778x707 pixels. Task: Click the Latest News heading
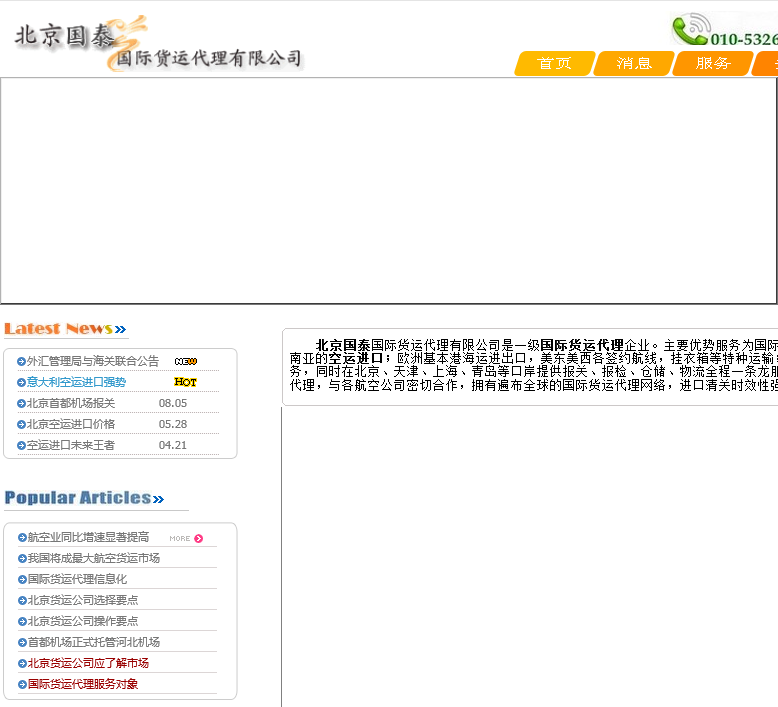(59, 328)
